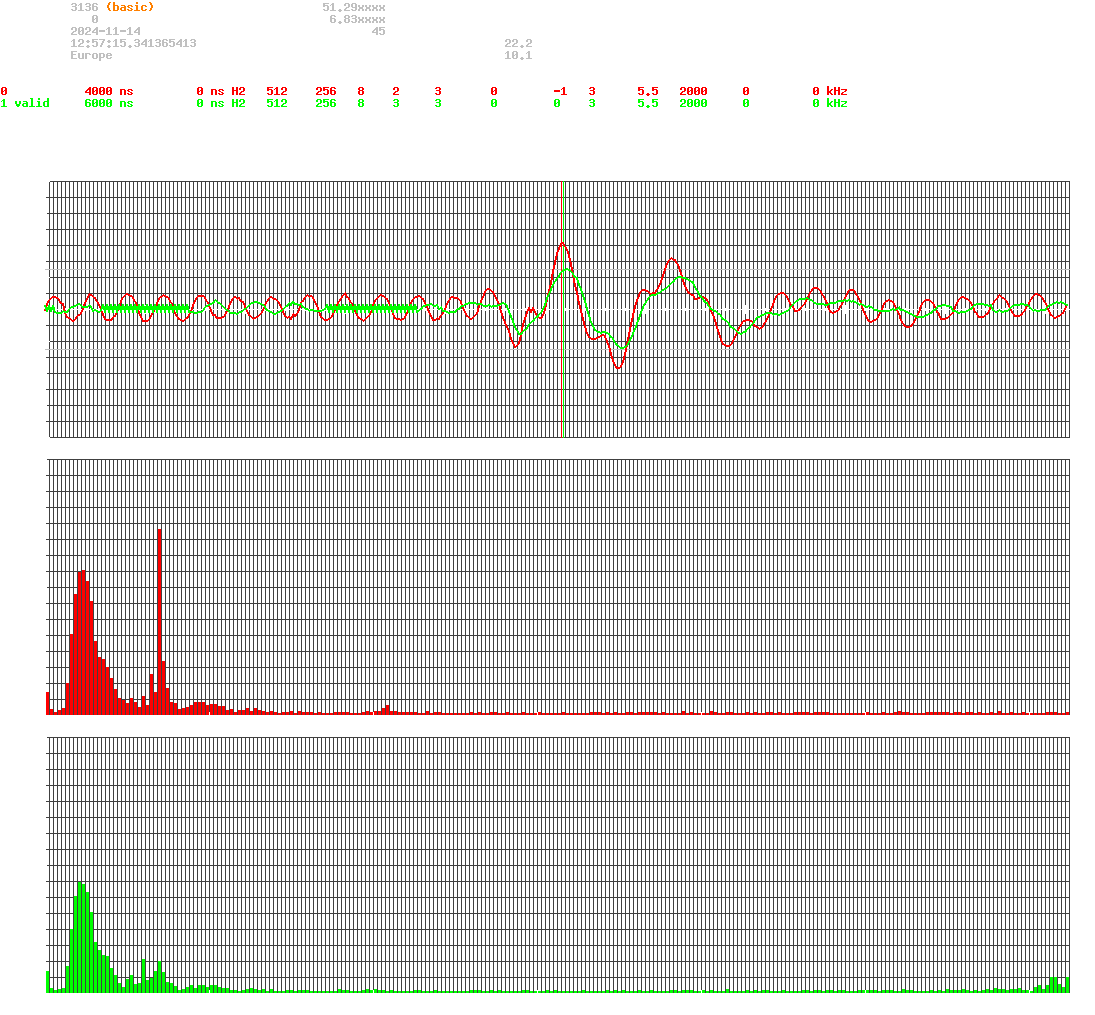Click the red value 8
Image resolution: width=1095 pixels, height=1015 pixels.
click(x=361, y=92)
